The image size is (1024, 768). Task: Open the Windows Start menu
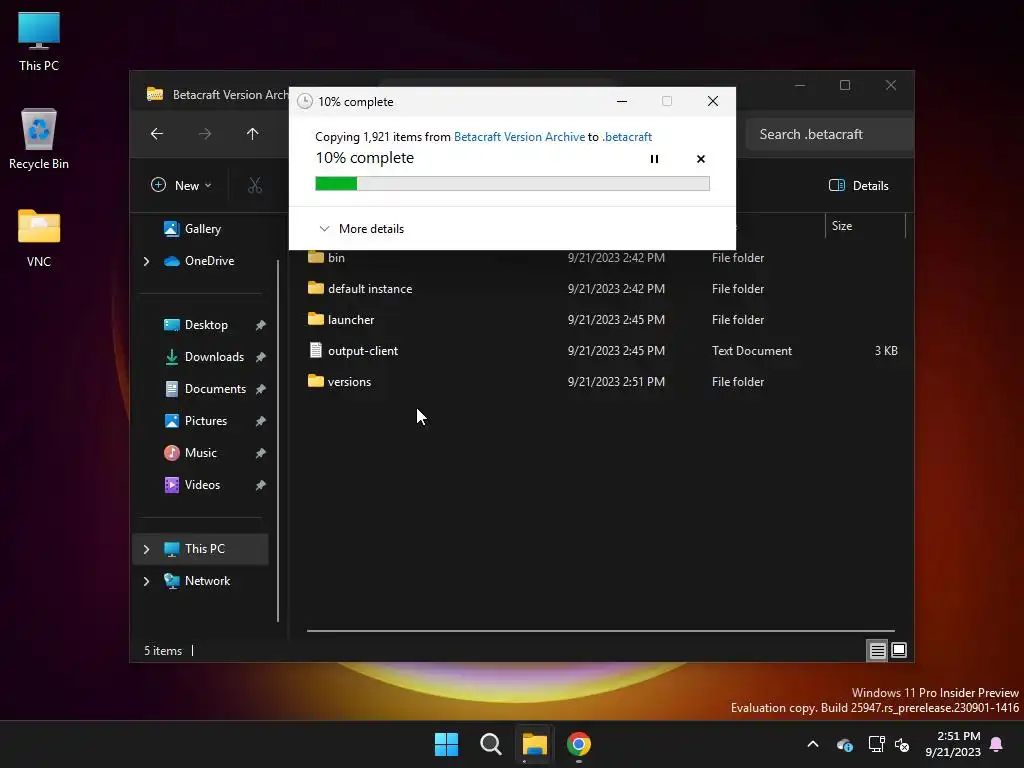tap(447, 744)
